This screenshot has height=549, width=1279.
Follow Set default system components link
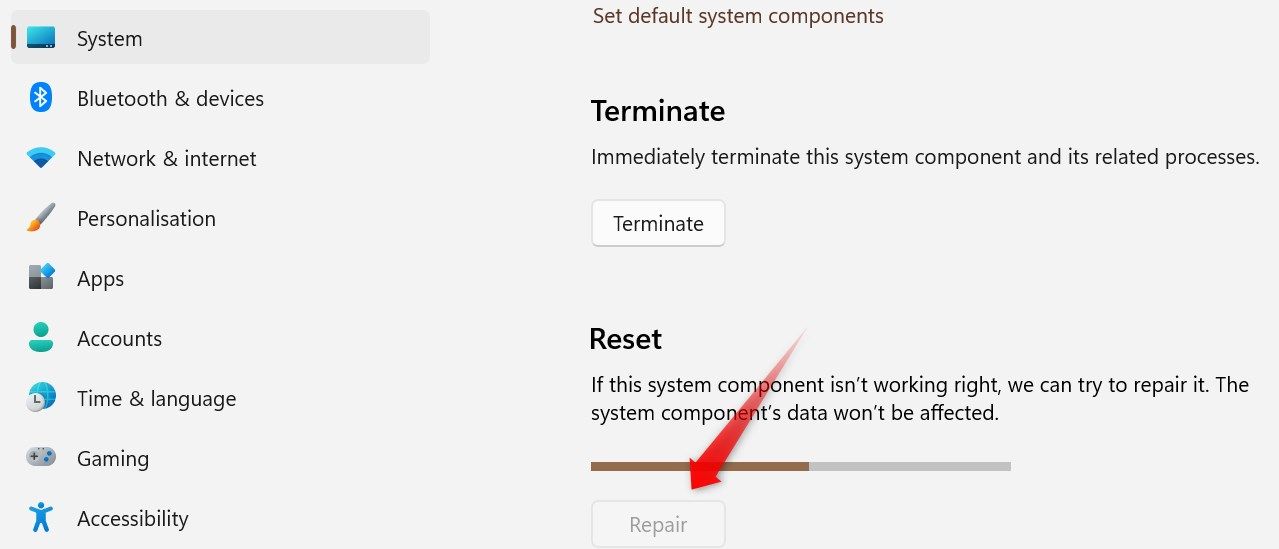[738, 15]
